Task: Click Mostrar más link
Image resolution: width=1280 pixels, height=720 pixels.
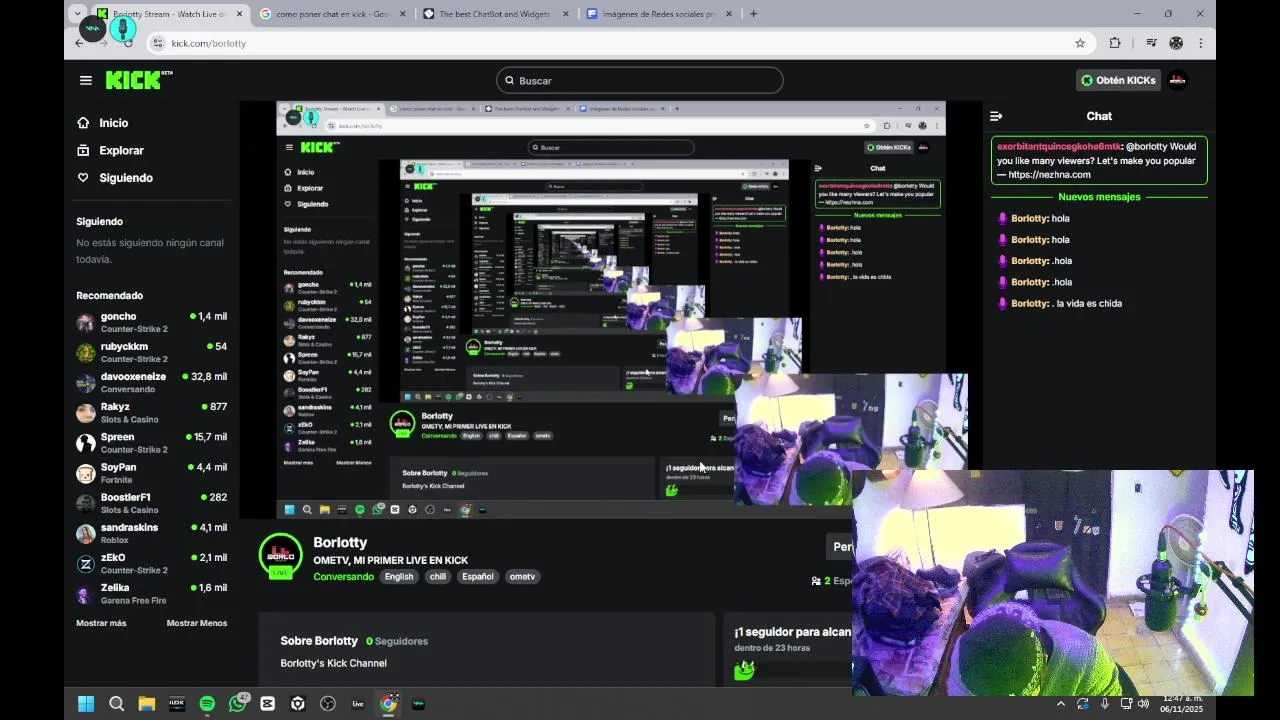Action: click(x=101, y=623)
